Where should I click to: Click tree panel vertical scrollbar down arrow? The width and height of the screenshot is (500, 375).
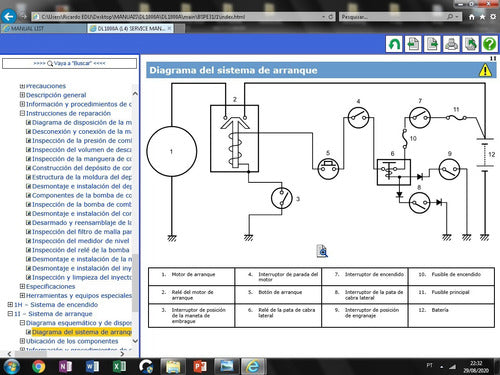(135, 341)
